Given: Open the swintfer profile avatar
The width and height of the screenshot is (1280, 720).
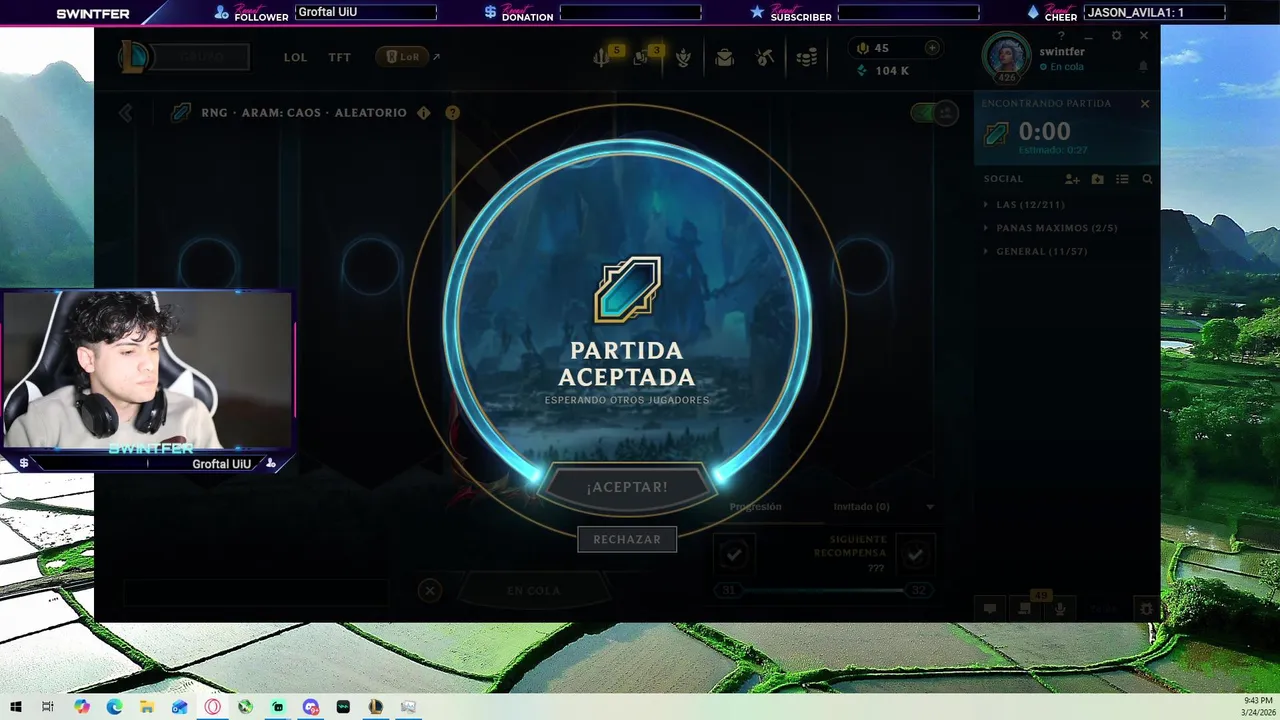Looking at the screenshot, I should click(x=1006, y=58).
